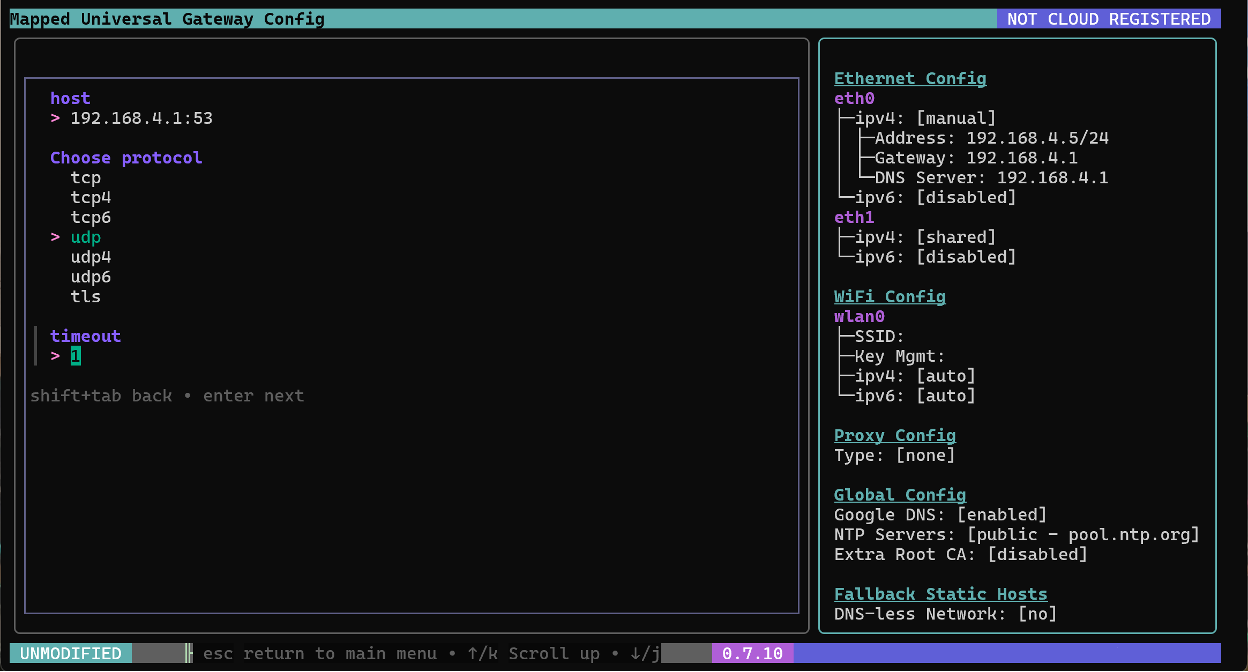Select the SSID row under wlan0
The width and height of the screenshot is (1248, 672).
(880, 337)
